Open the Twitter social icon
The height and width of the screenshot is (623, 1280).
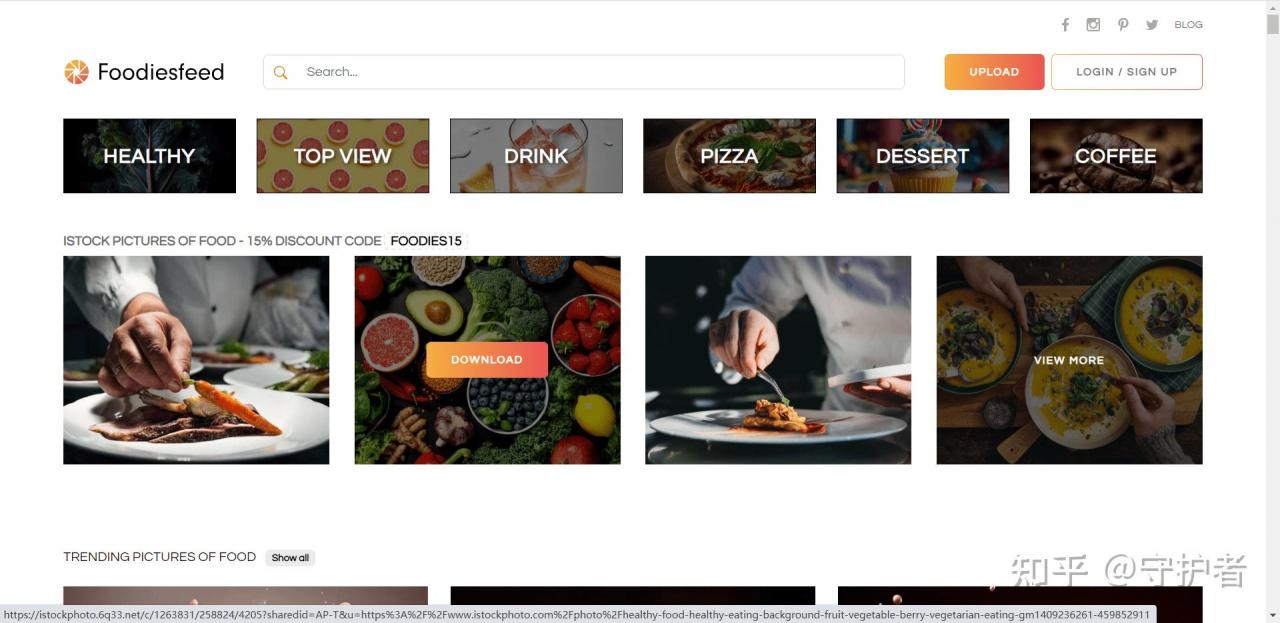(1152, 25)
